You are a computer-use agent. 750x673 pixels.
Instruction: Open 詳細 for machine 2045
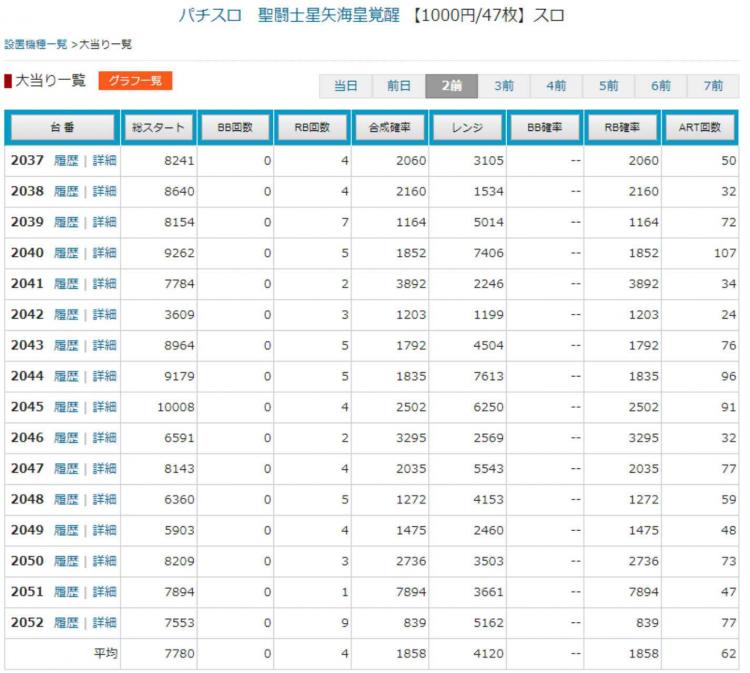(x=104, y=407)
